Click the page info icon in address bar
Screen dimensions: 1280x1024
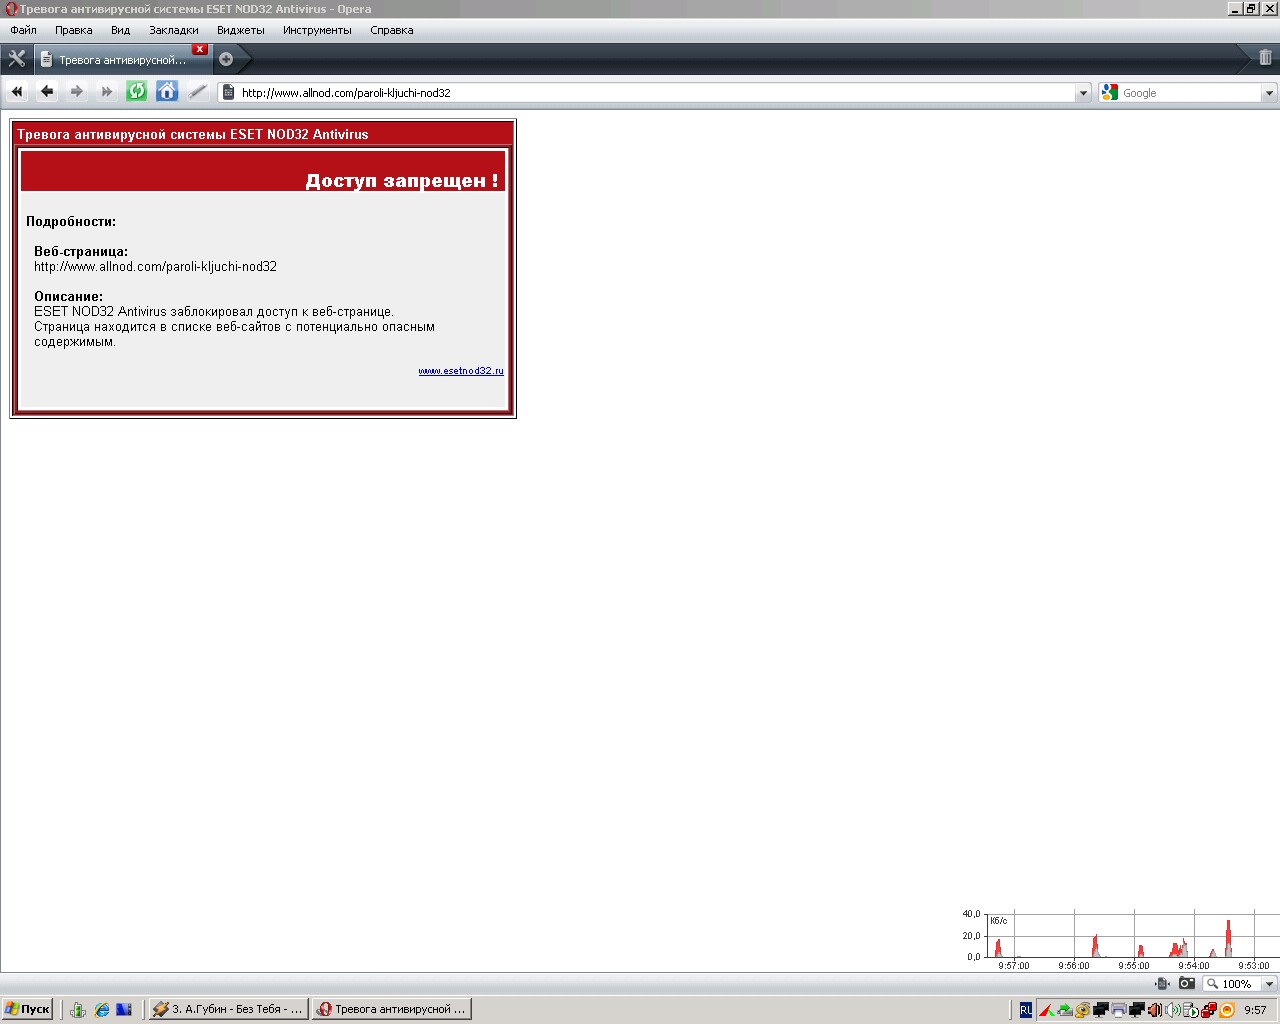click(228, 92)
